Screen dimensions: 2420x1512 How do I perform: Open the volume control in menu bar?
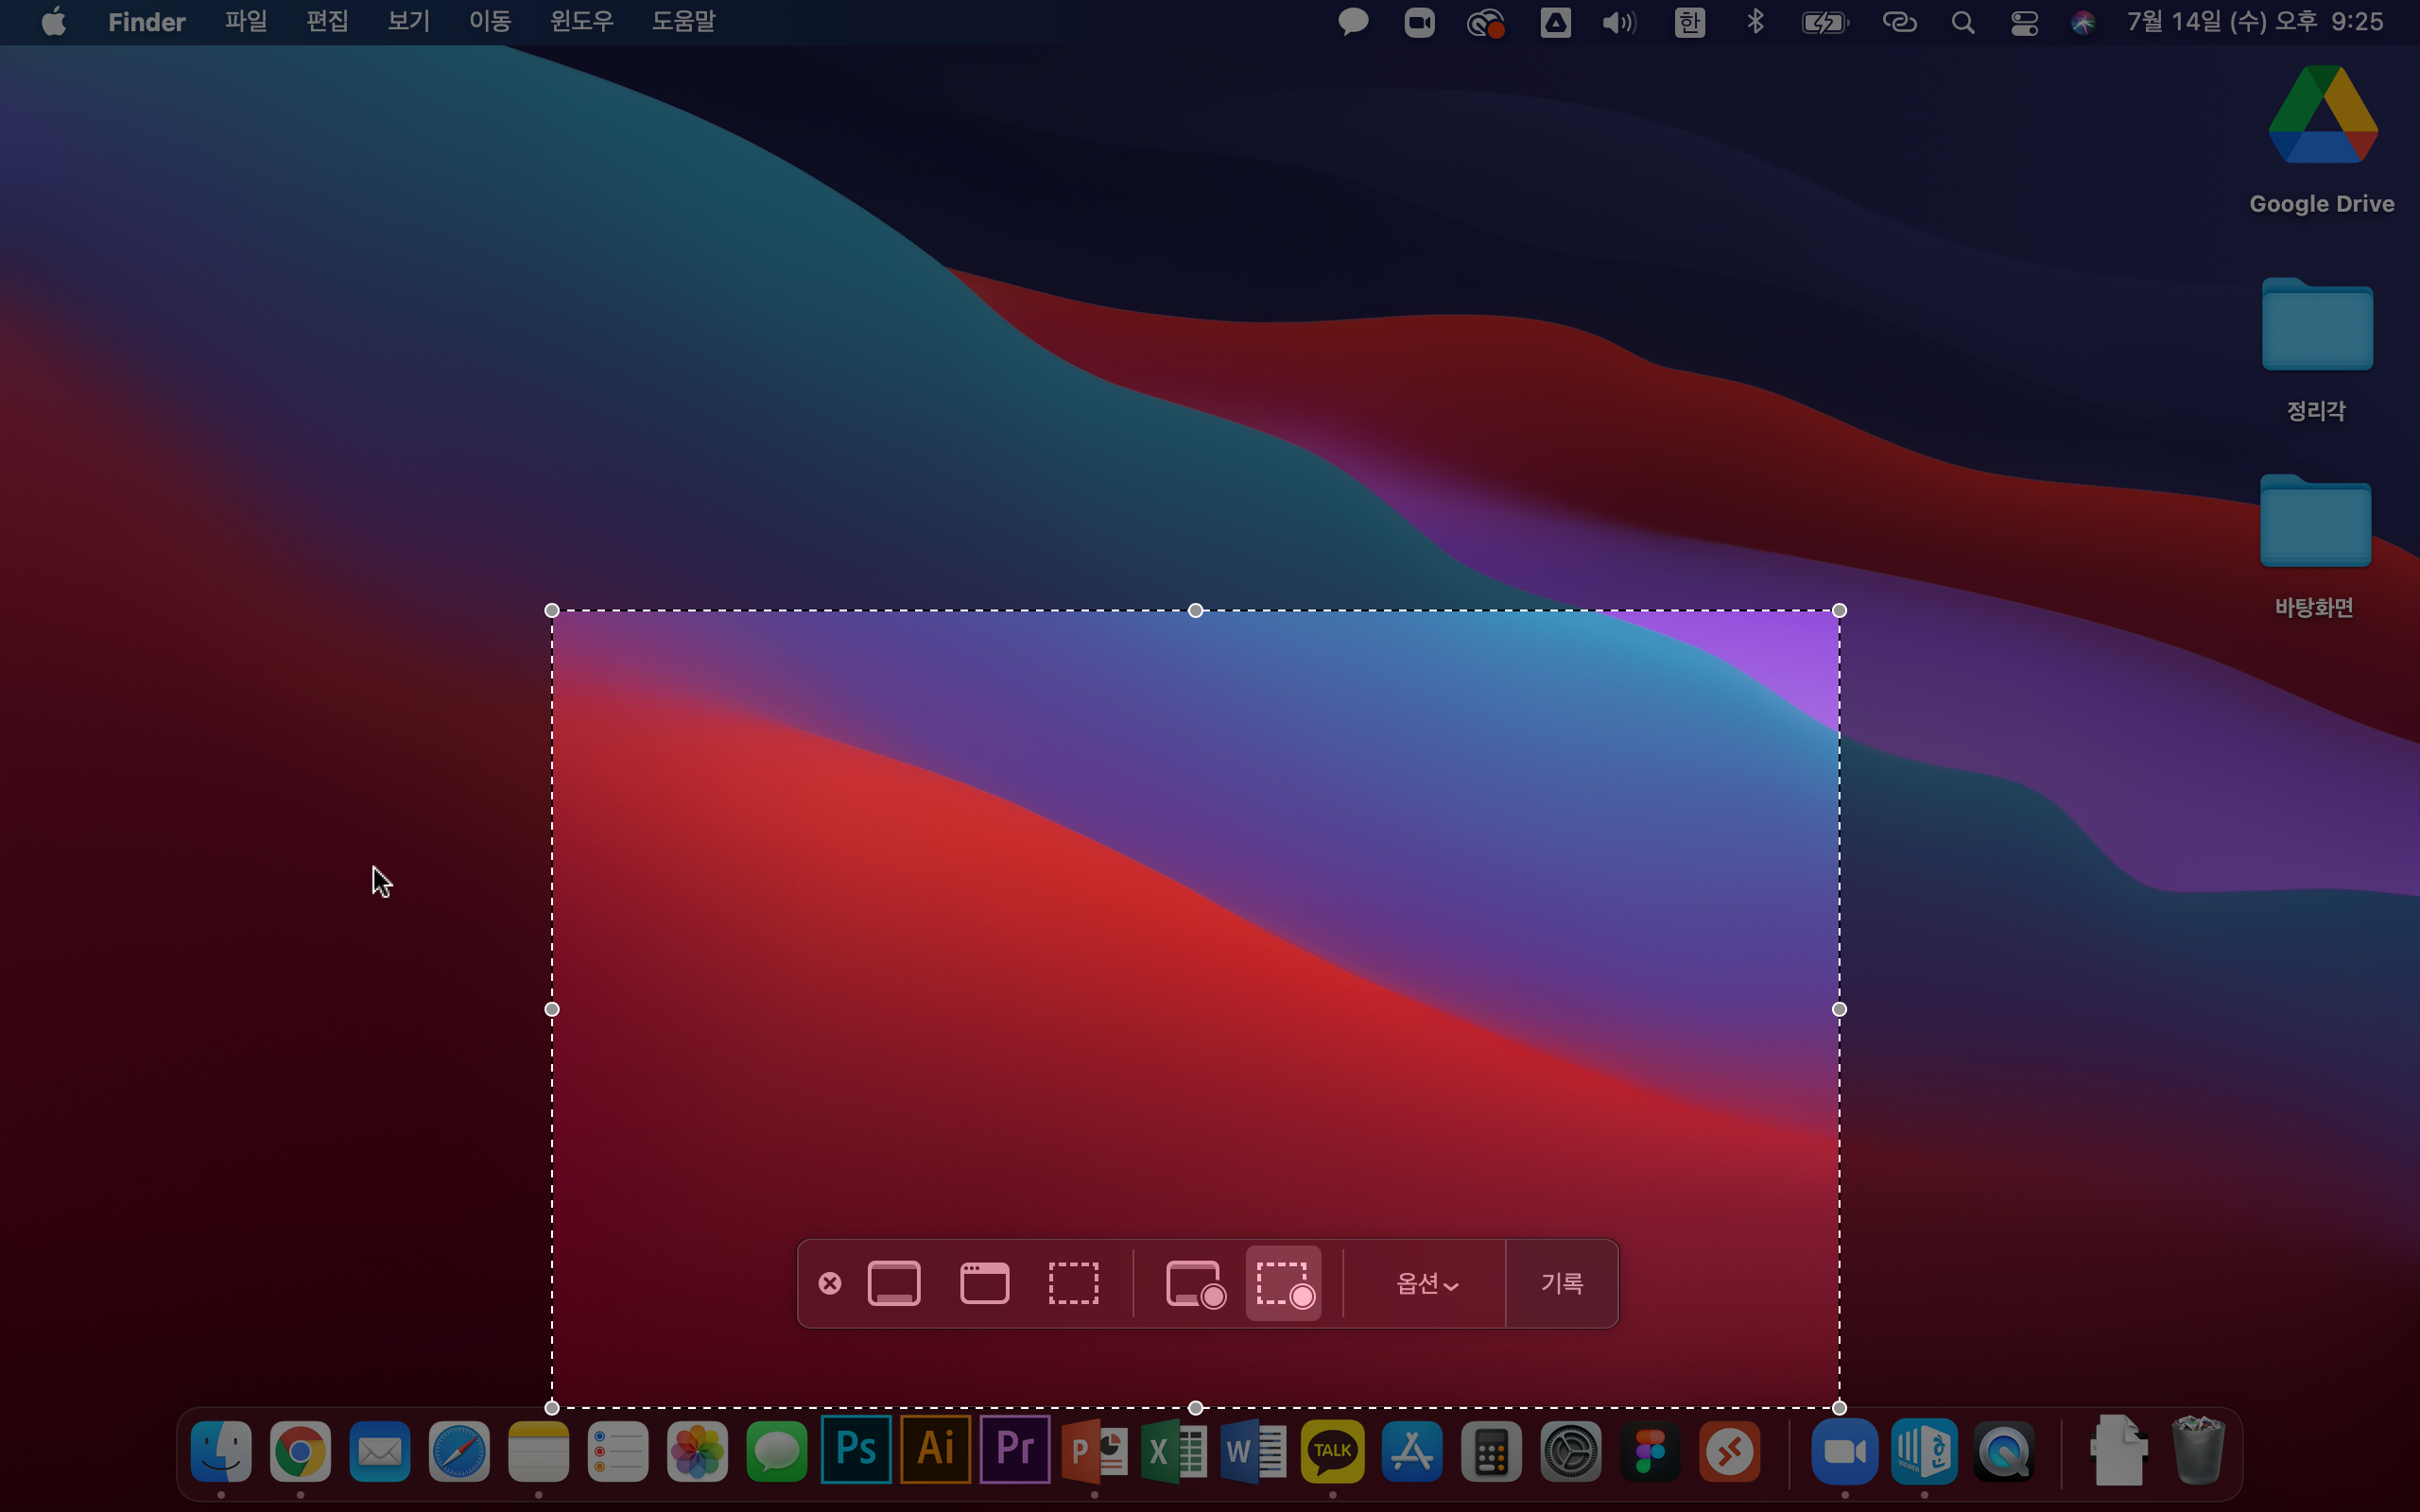pos(1619,22)
